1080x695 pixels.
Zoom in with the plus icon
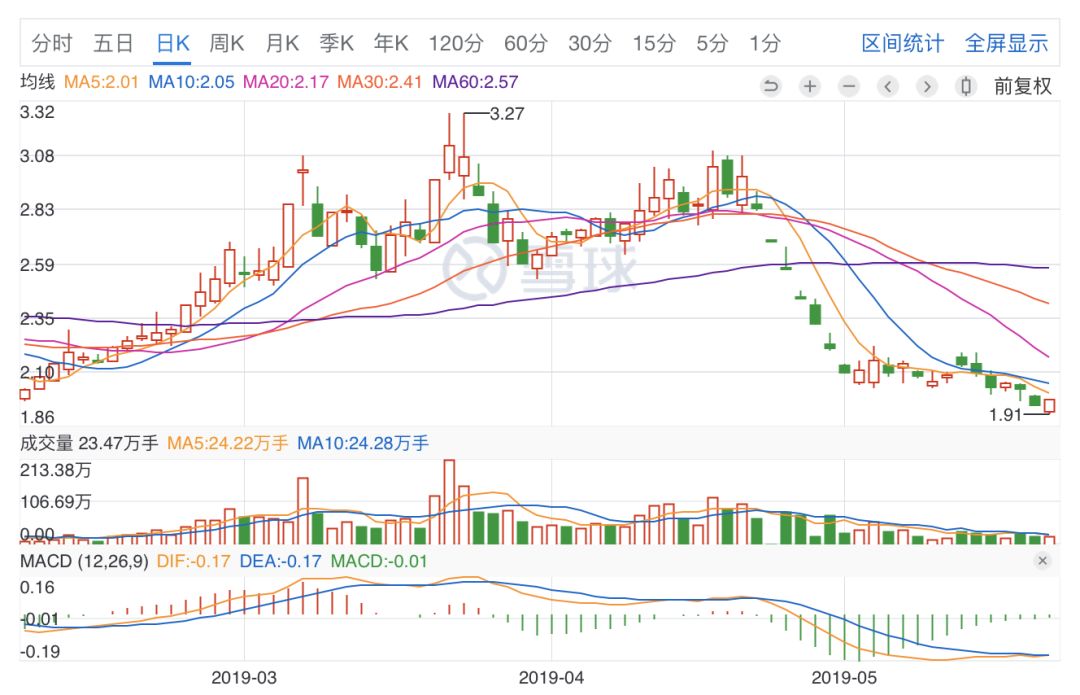pyautogui.click(x=810, y=86)
